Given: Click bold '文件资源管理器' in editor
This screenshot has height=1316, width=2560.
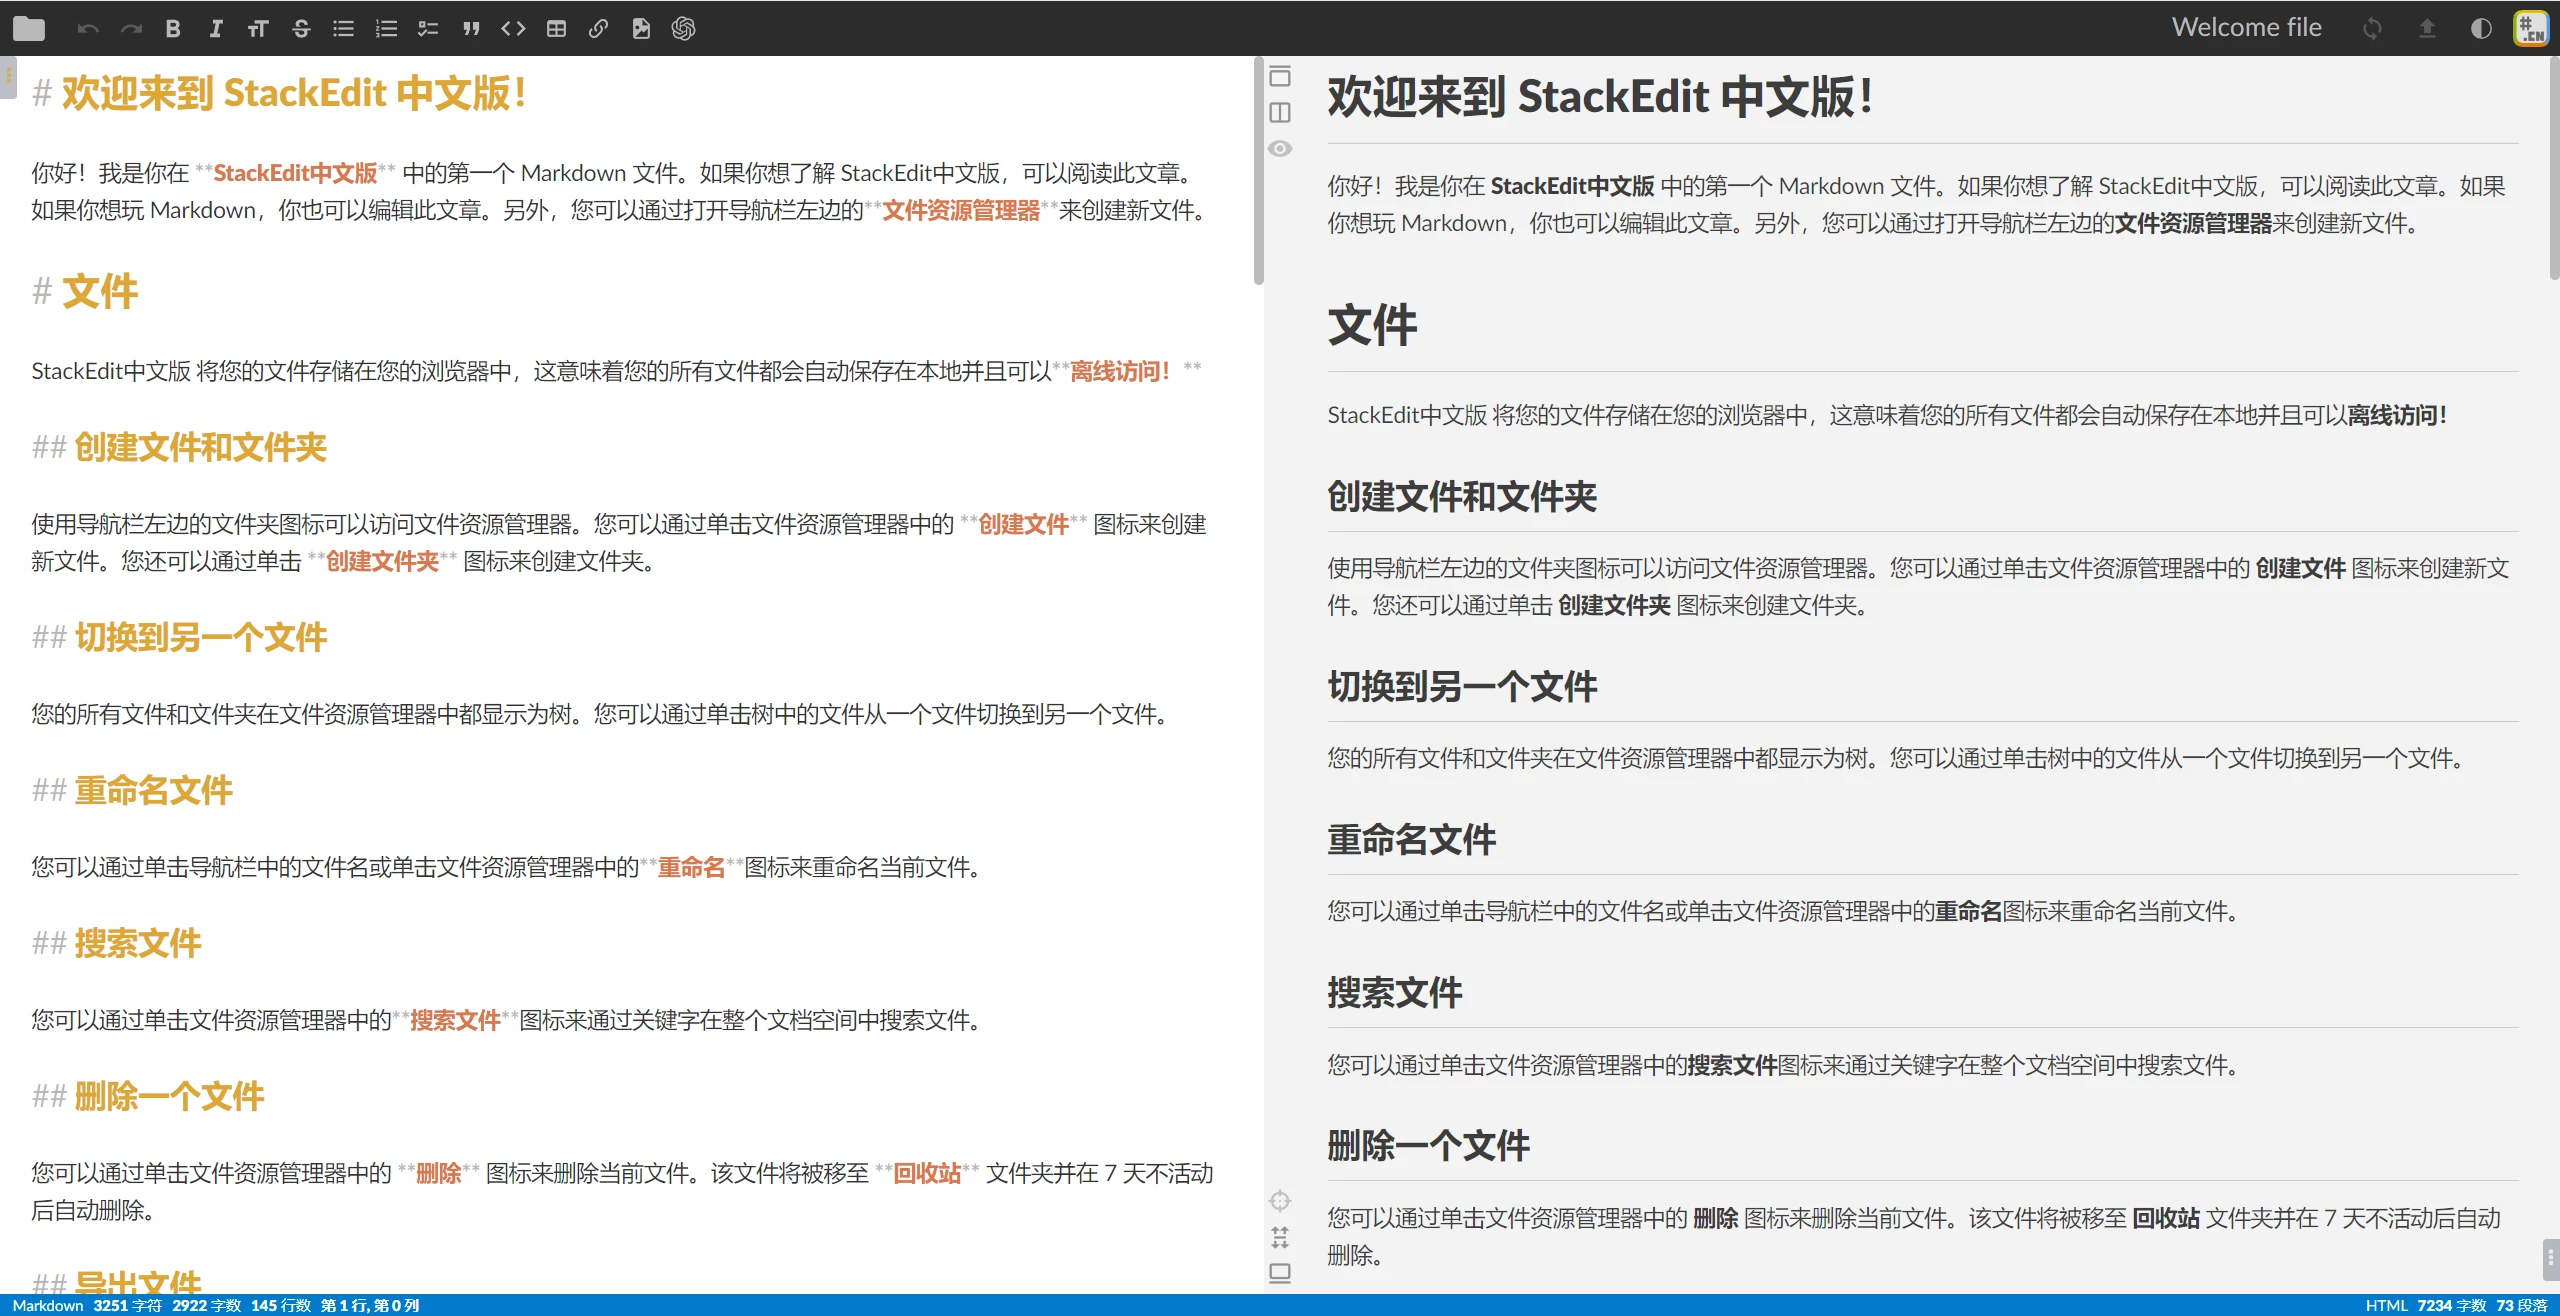Looking at the screenshot, I should (961, 211).
